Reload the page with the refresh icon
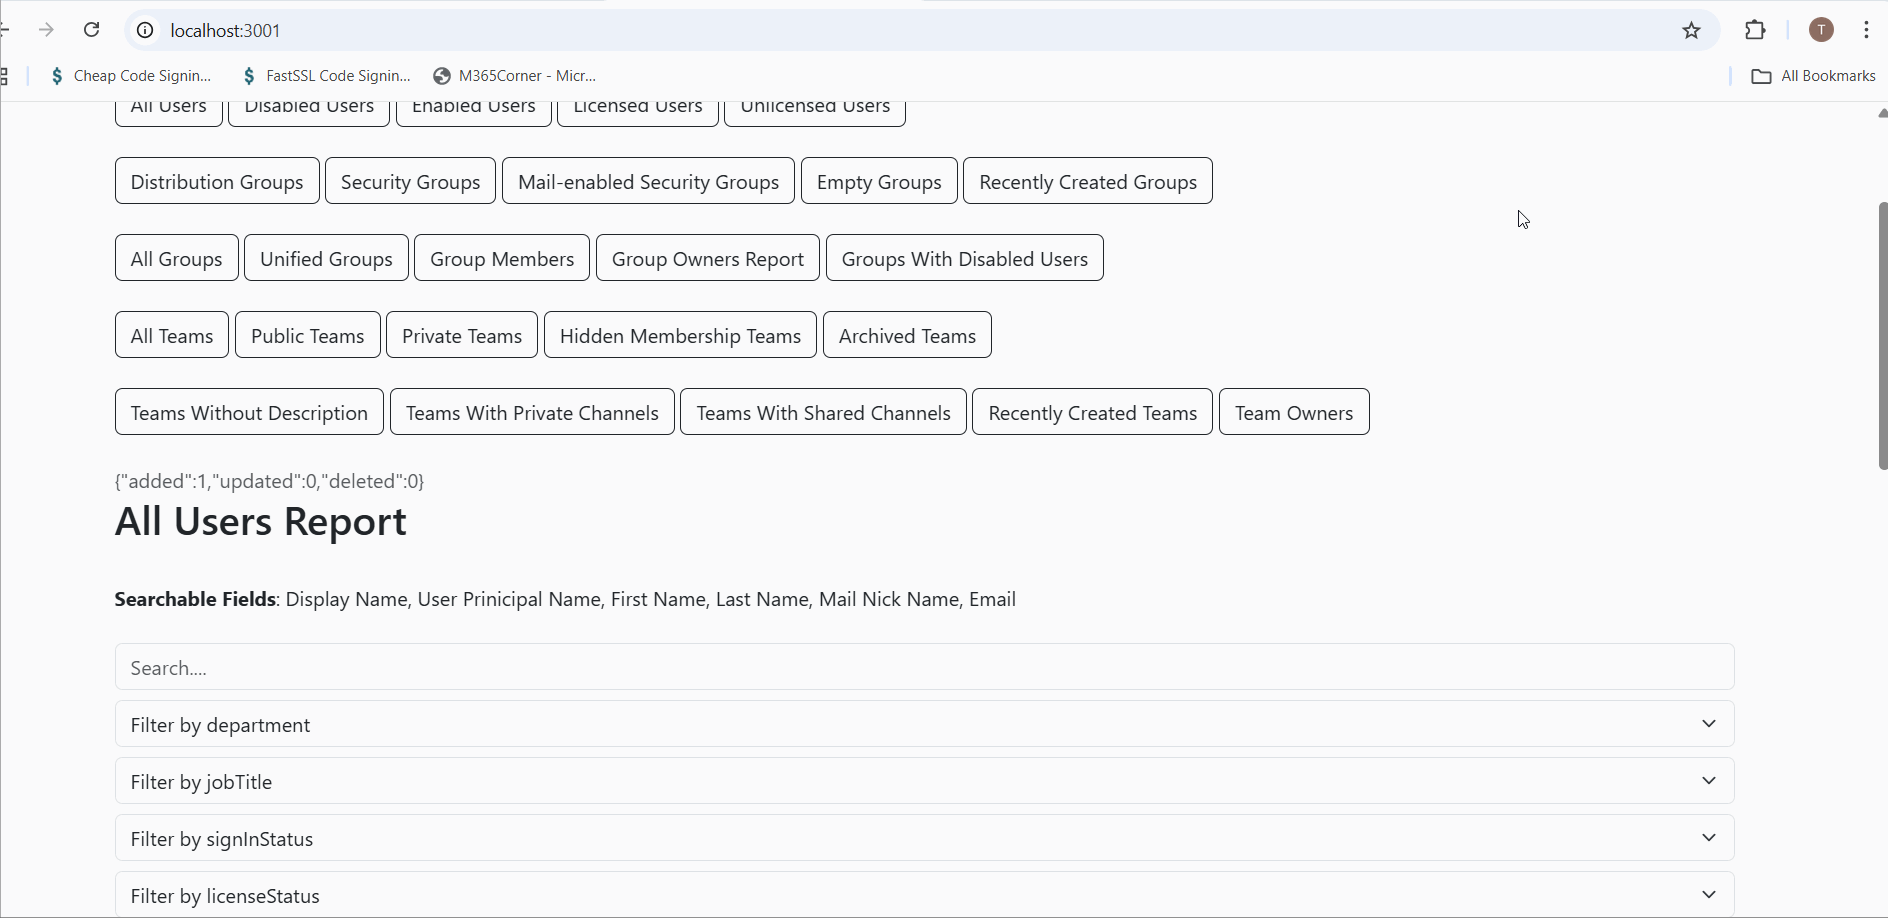Screen dimensions: 1888x918 (x=91, y=30)
